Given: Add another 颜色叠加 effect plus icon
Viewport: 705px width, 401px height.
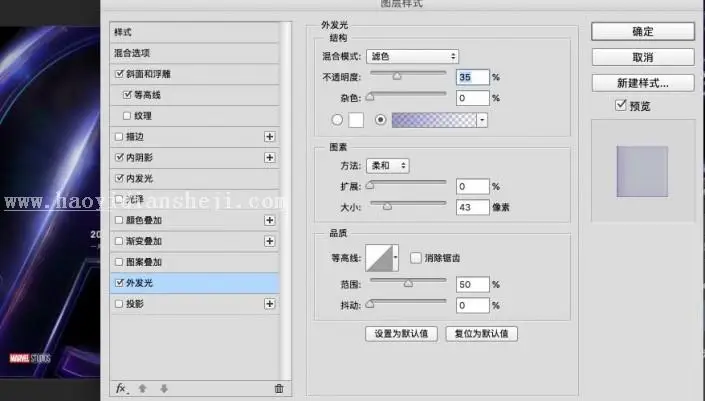Looking at the screenshot, I should [269, 220].
